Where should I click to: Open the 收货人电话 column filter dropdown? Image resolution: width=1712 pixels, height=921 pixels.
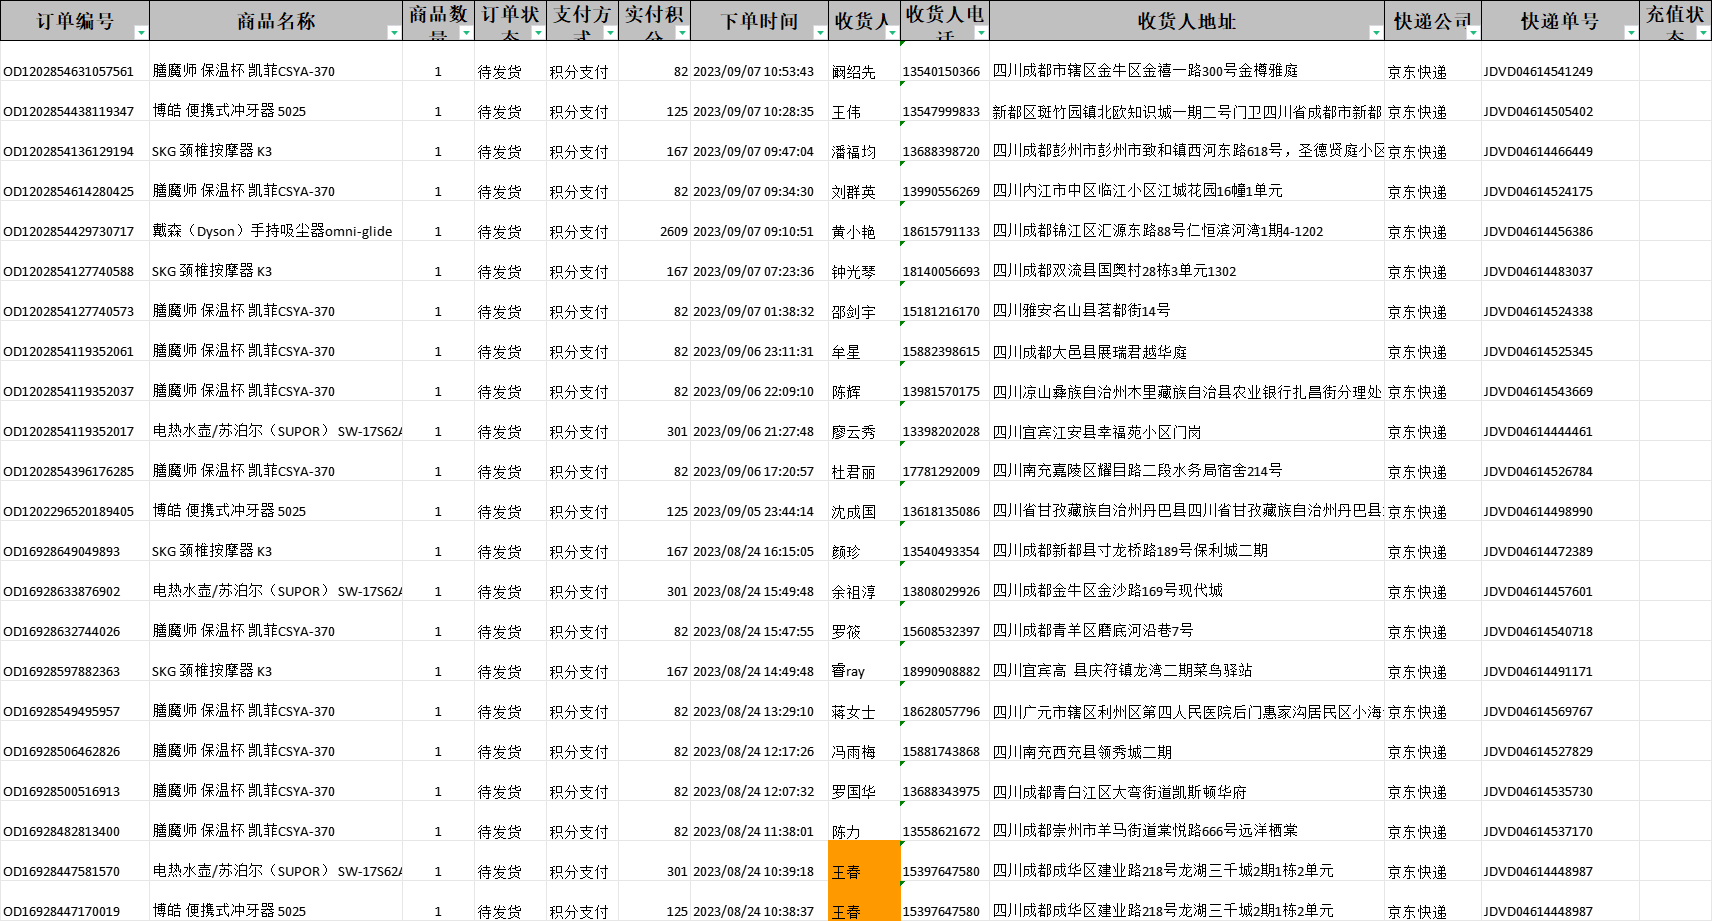click(x=981, y=33)
